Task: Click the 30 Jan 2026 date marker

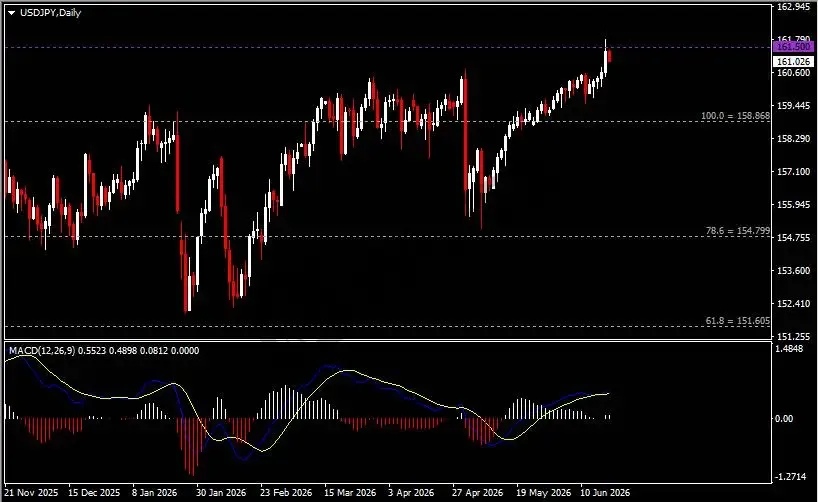Action: coord(221,492)
